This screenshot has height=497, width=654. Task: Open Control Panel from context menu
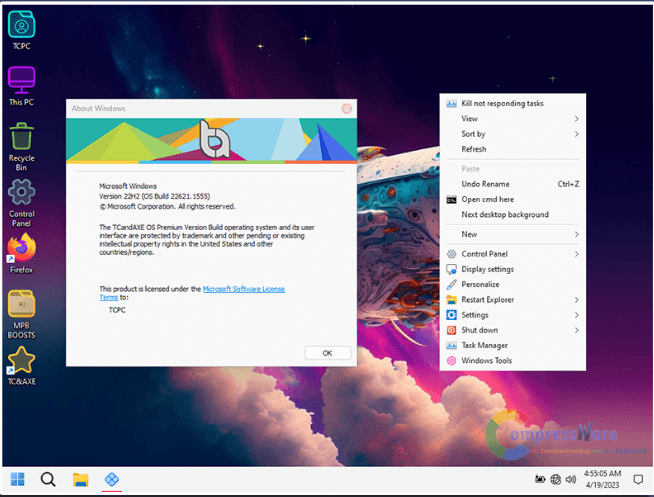(512, 254)
